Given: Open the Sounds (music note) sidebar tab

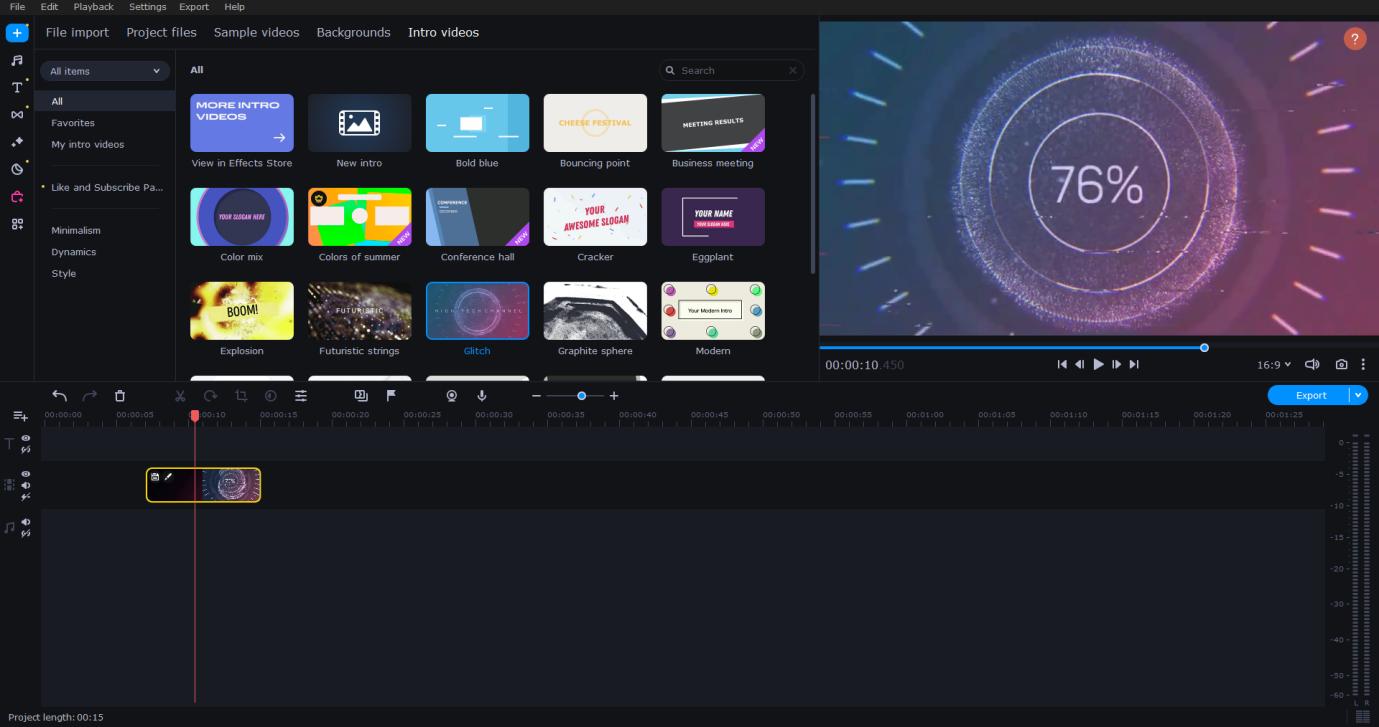Looking at the screenshot, I should pyautogui.click(x=17, y=60).
